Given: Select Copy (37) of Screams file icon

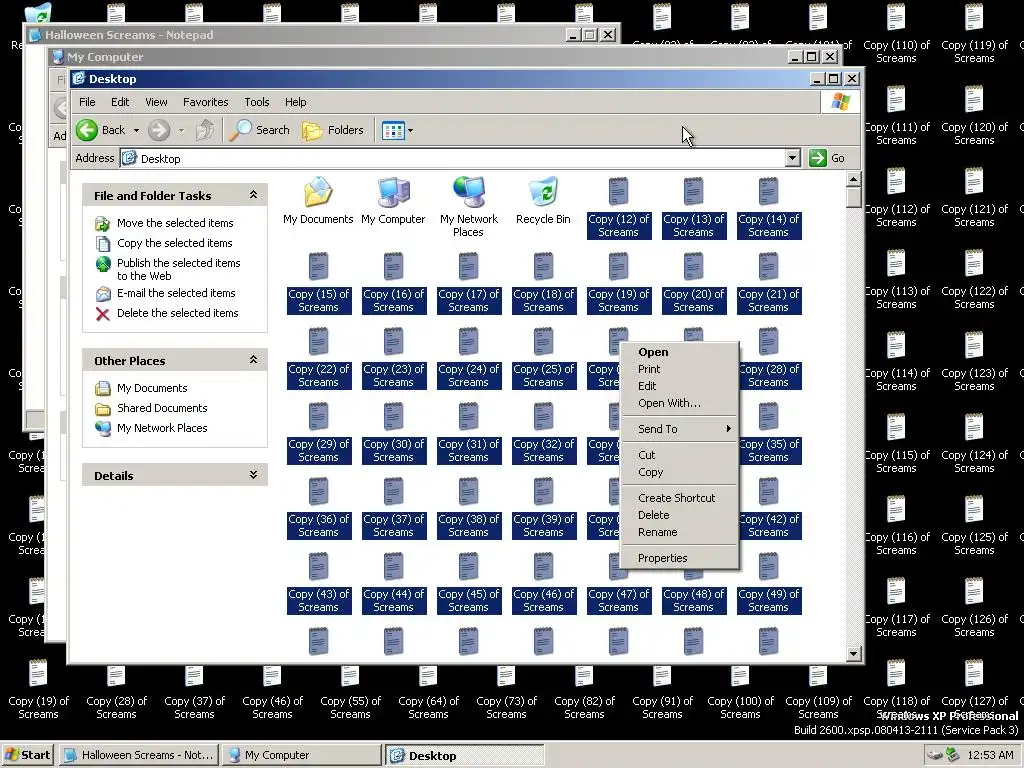Looking at the screenshot, I should [x=393, y=492].
